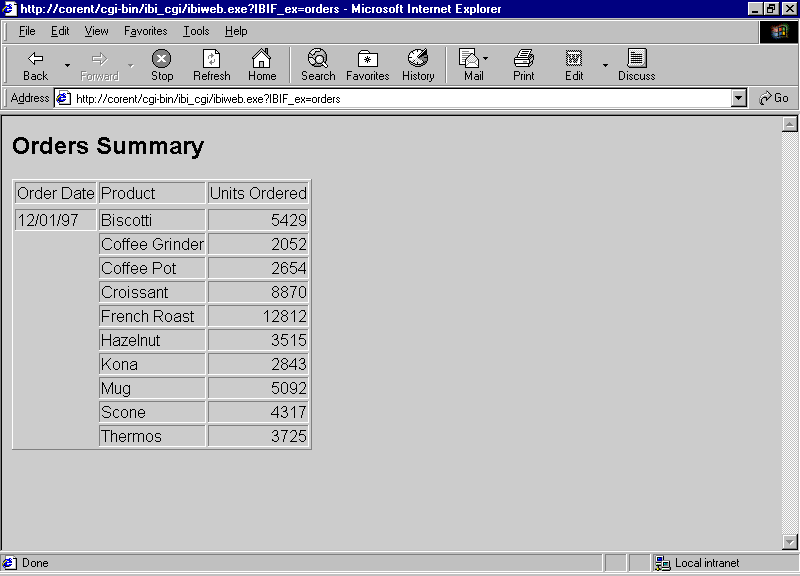
Task: Click the Address label text
Action: coord(30,98)
